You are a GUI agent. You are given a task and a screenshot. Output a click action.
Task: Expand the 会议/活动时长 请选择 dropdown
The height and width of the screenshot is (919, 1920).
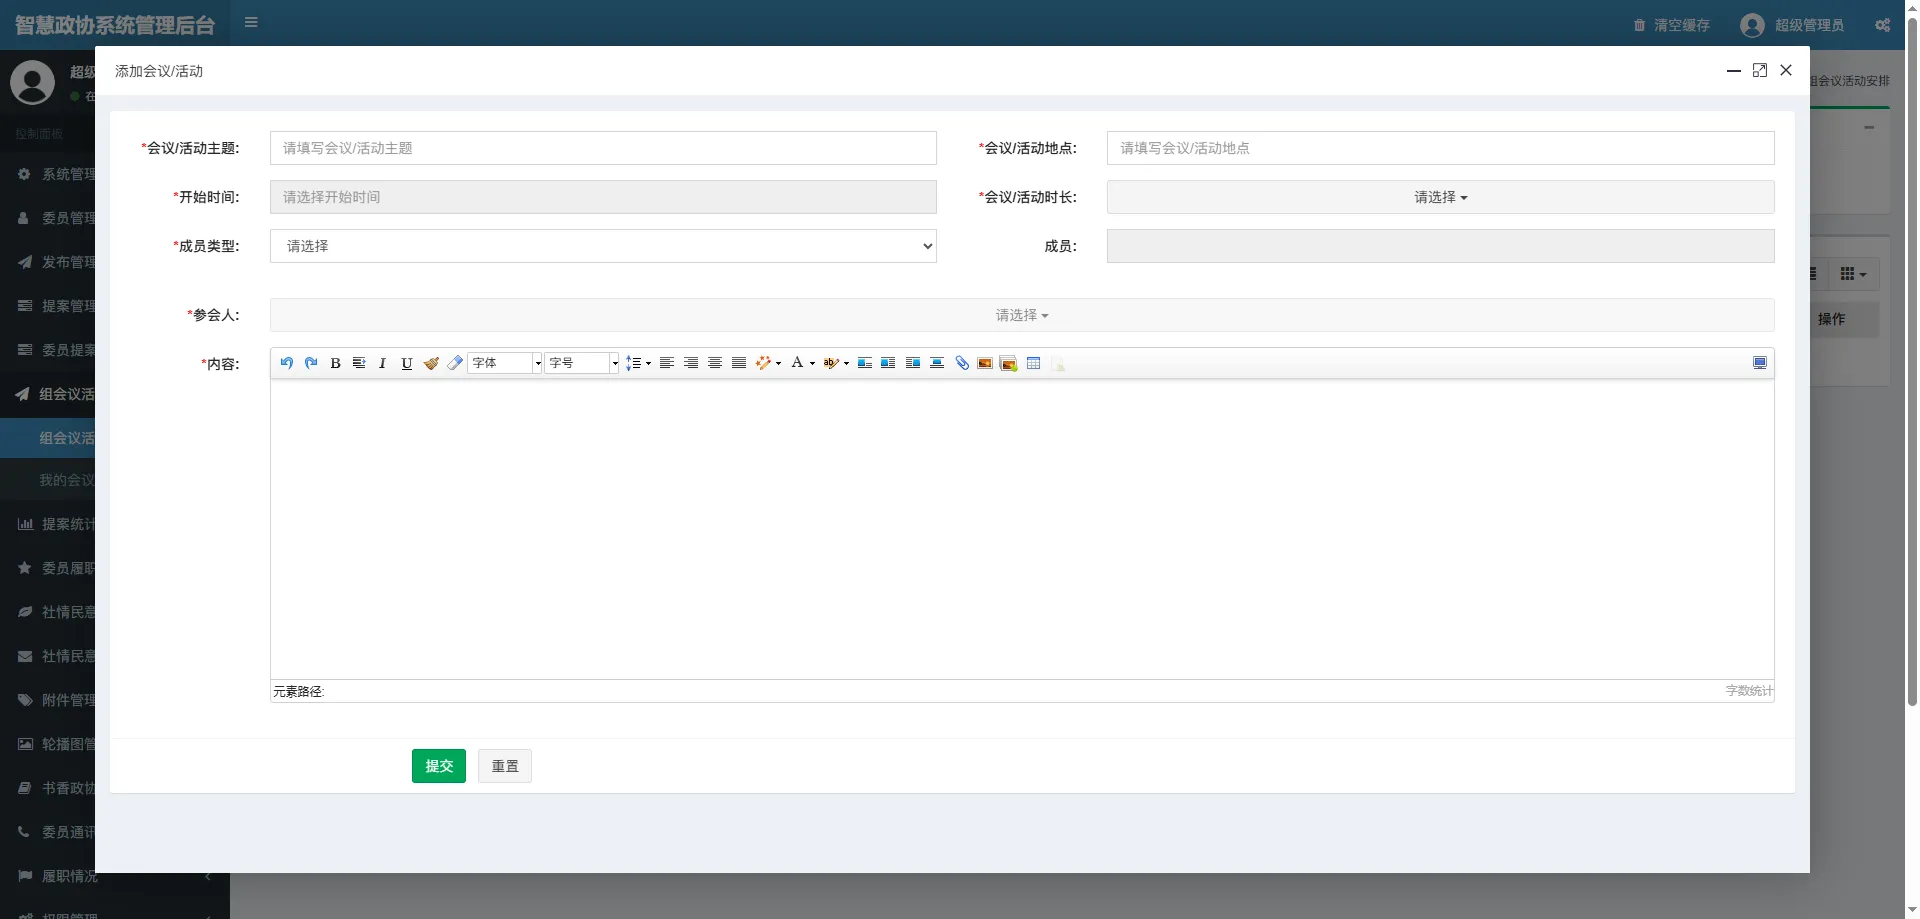(x=1440, y=197)
